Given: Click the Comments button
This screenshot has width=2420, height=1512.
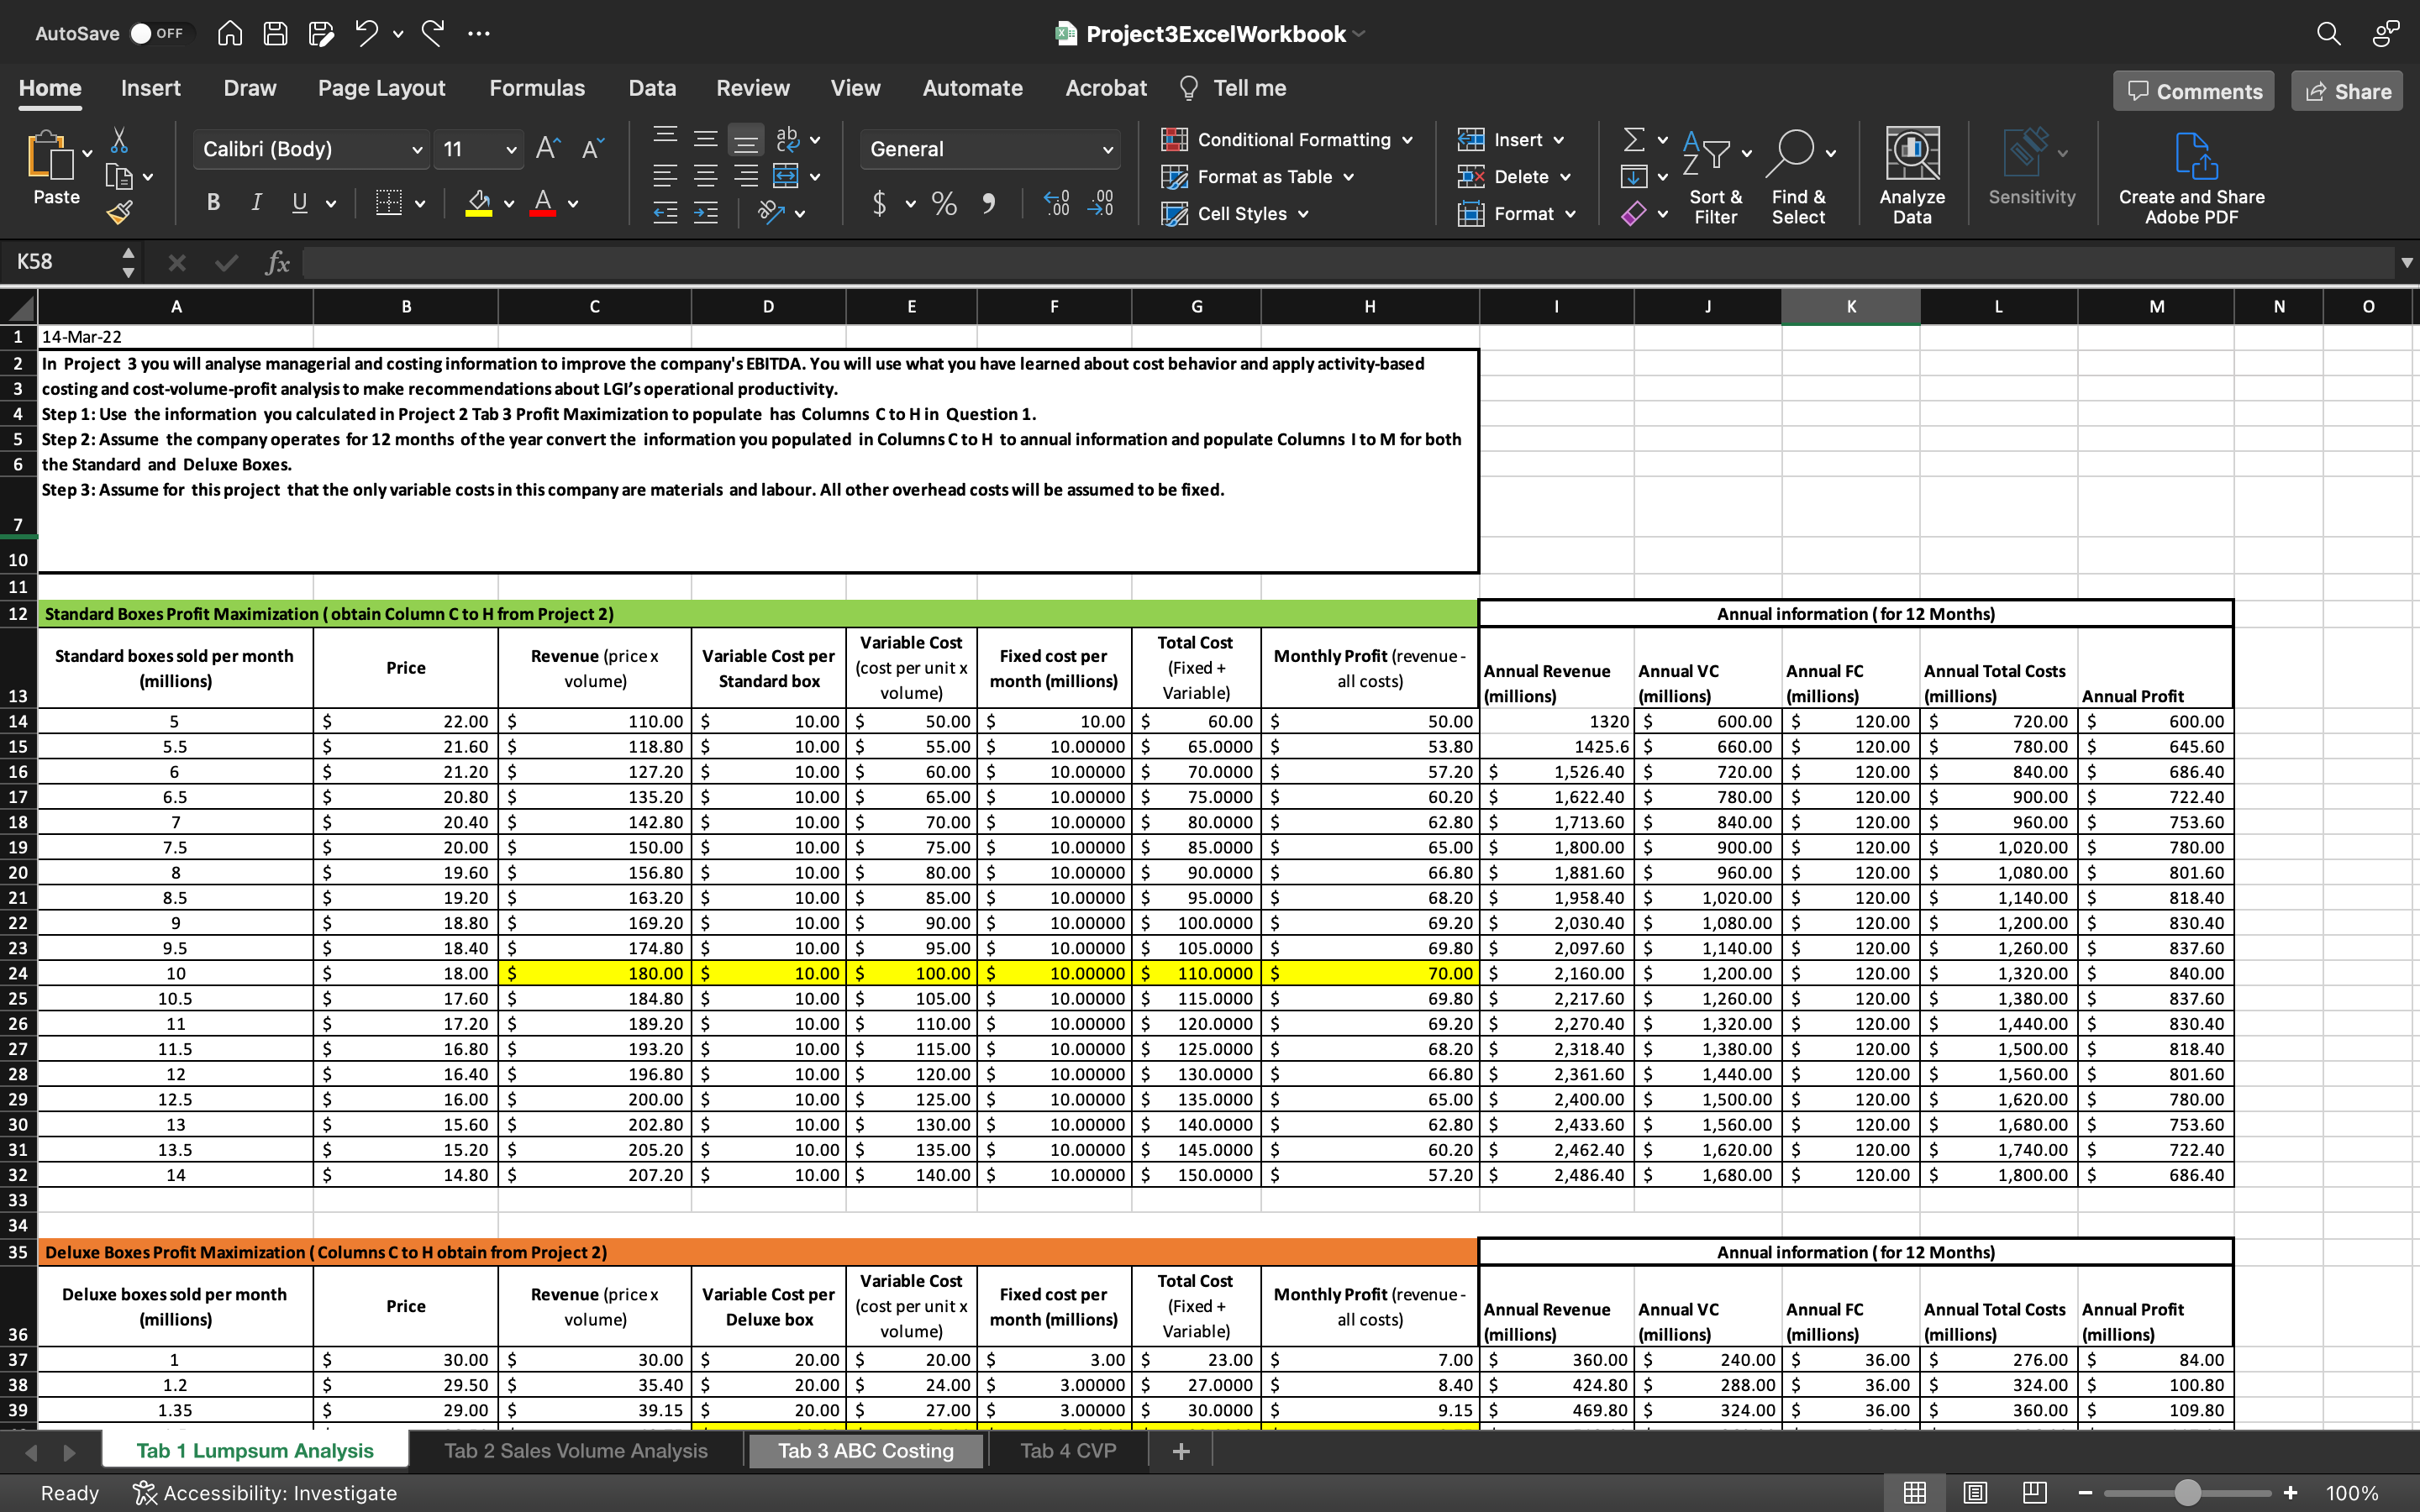Looking at the screenshot, I should coord(2193,90).
